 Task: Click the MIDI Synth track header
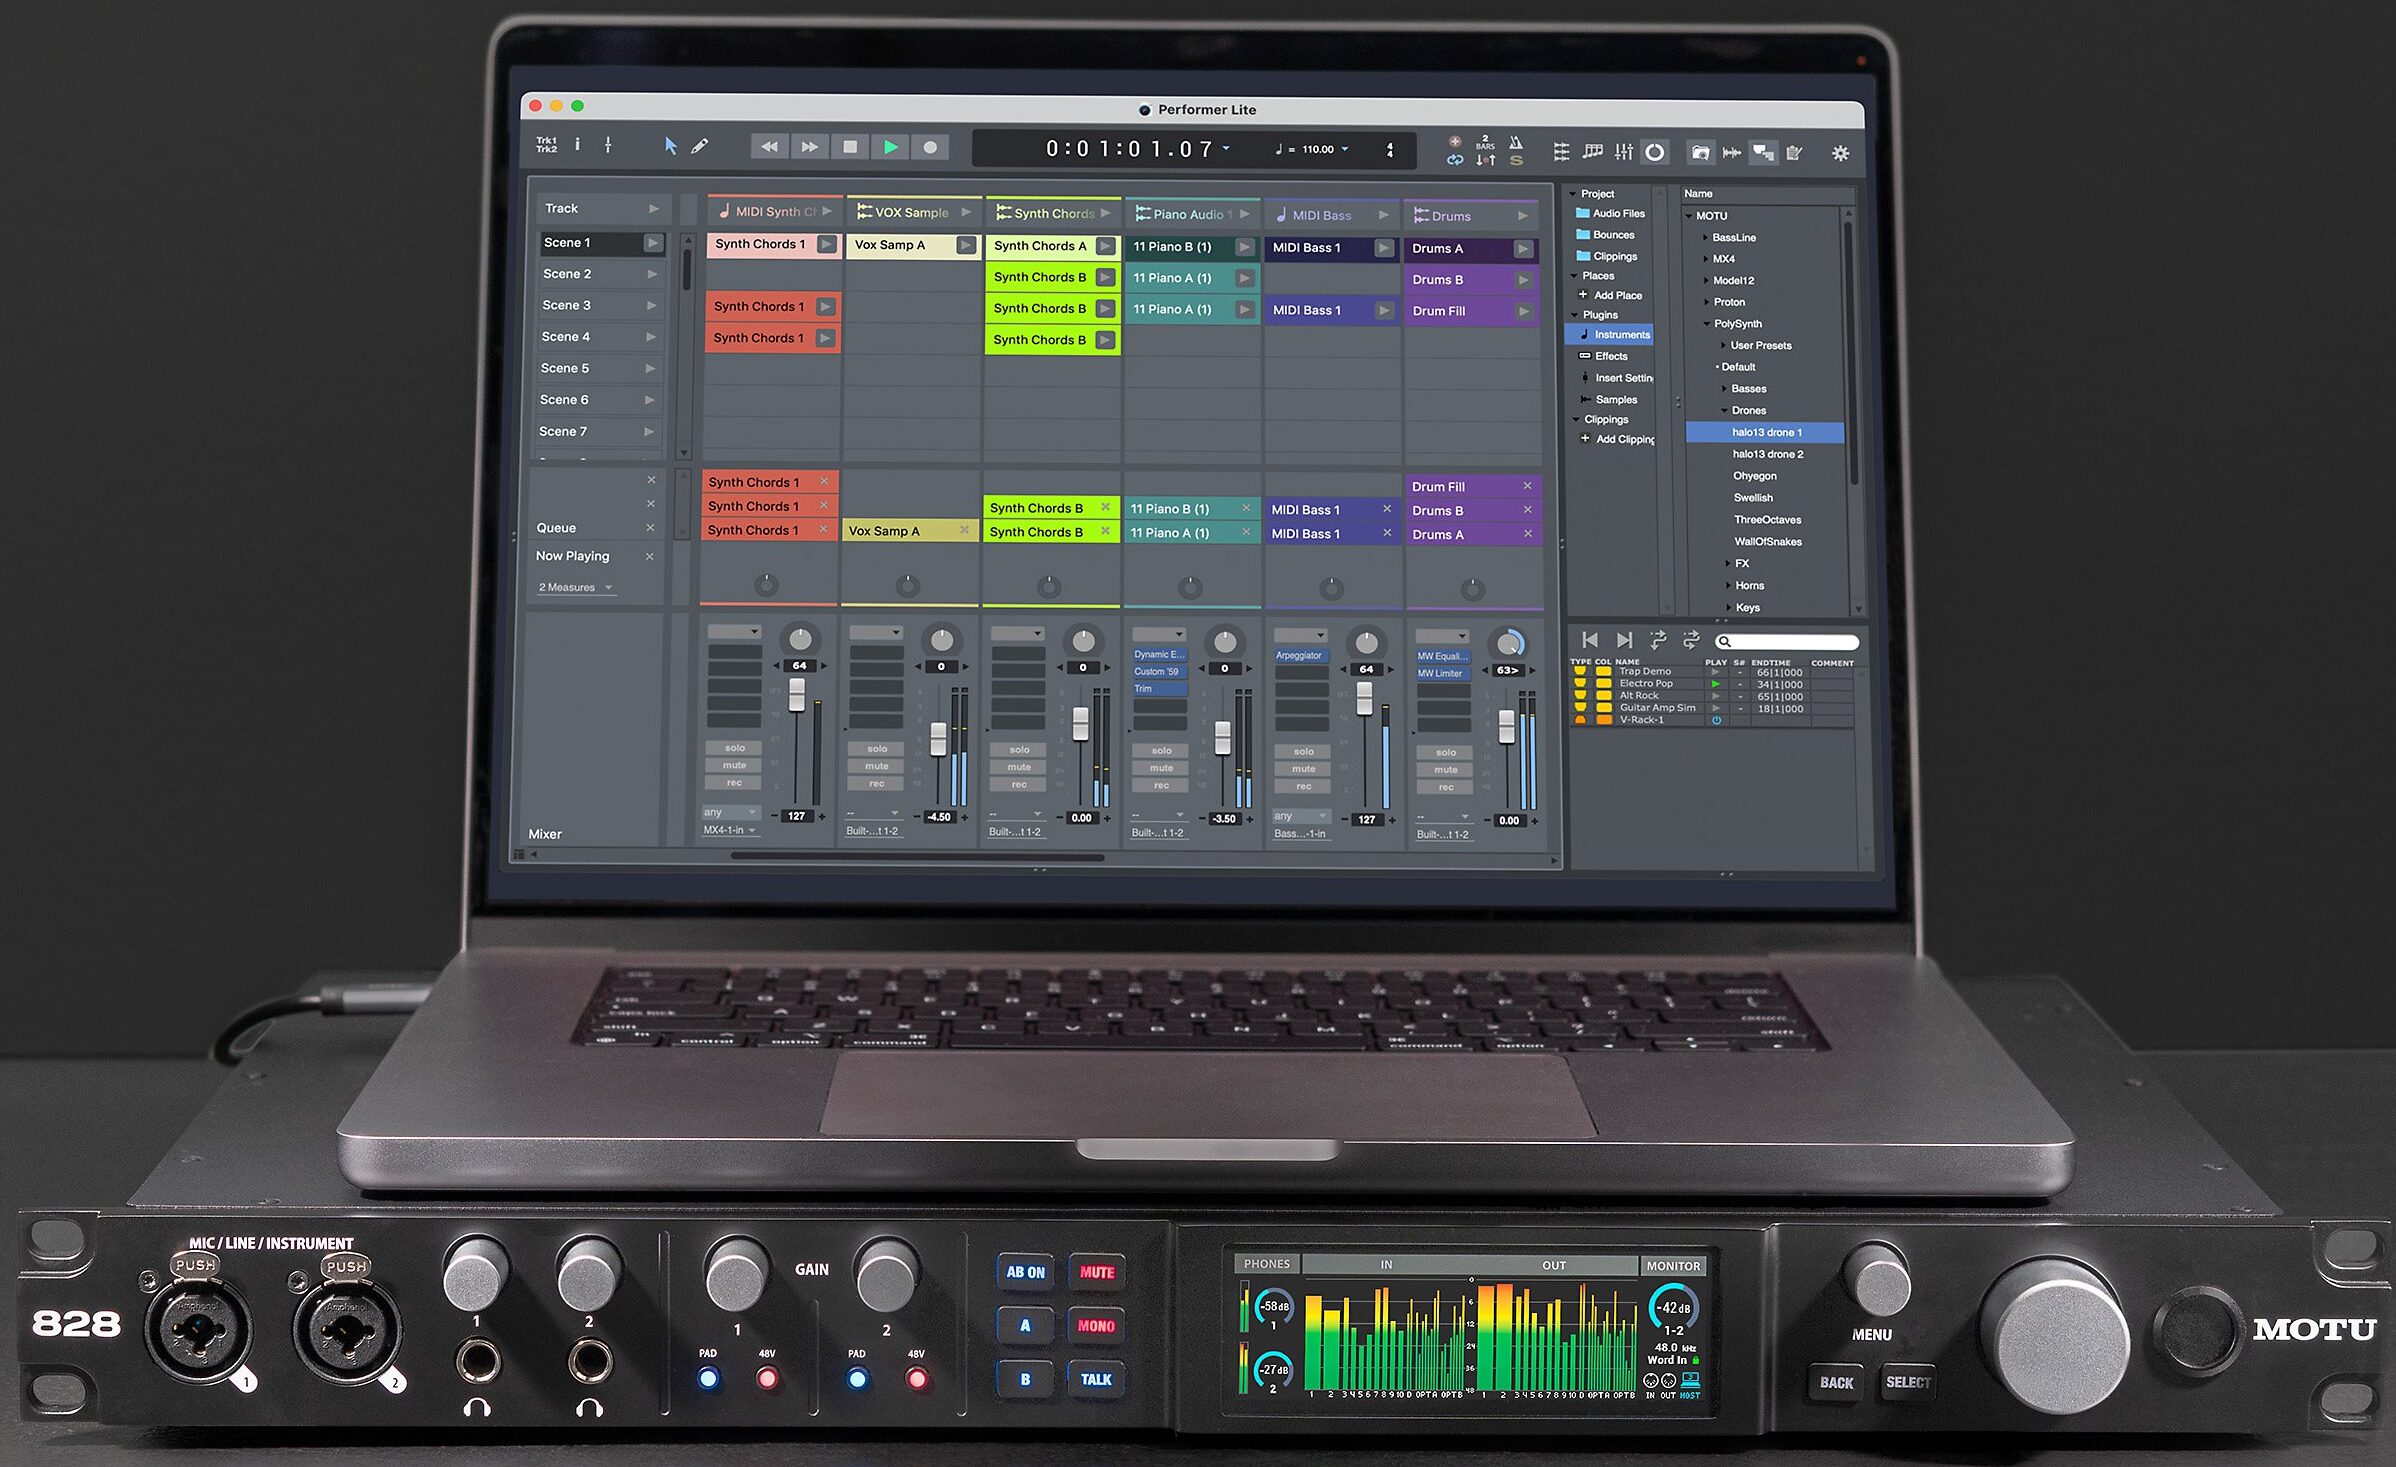774,211
